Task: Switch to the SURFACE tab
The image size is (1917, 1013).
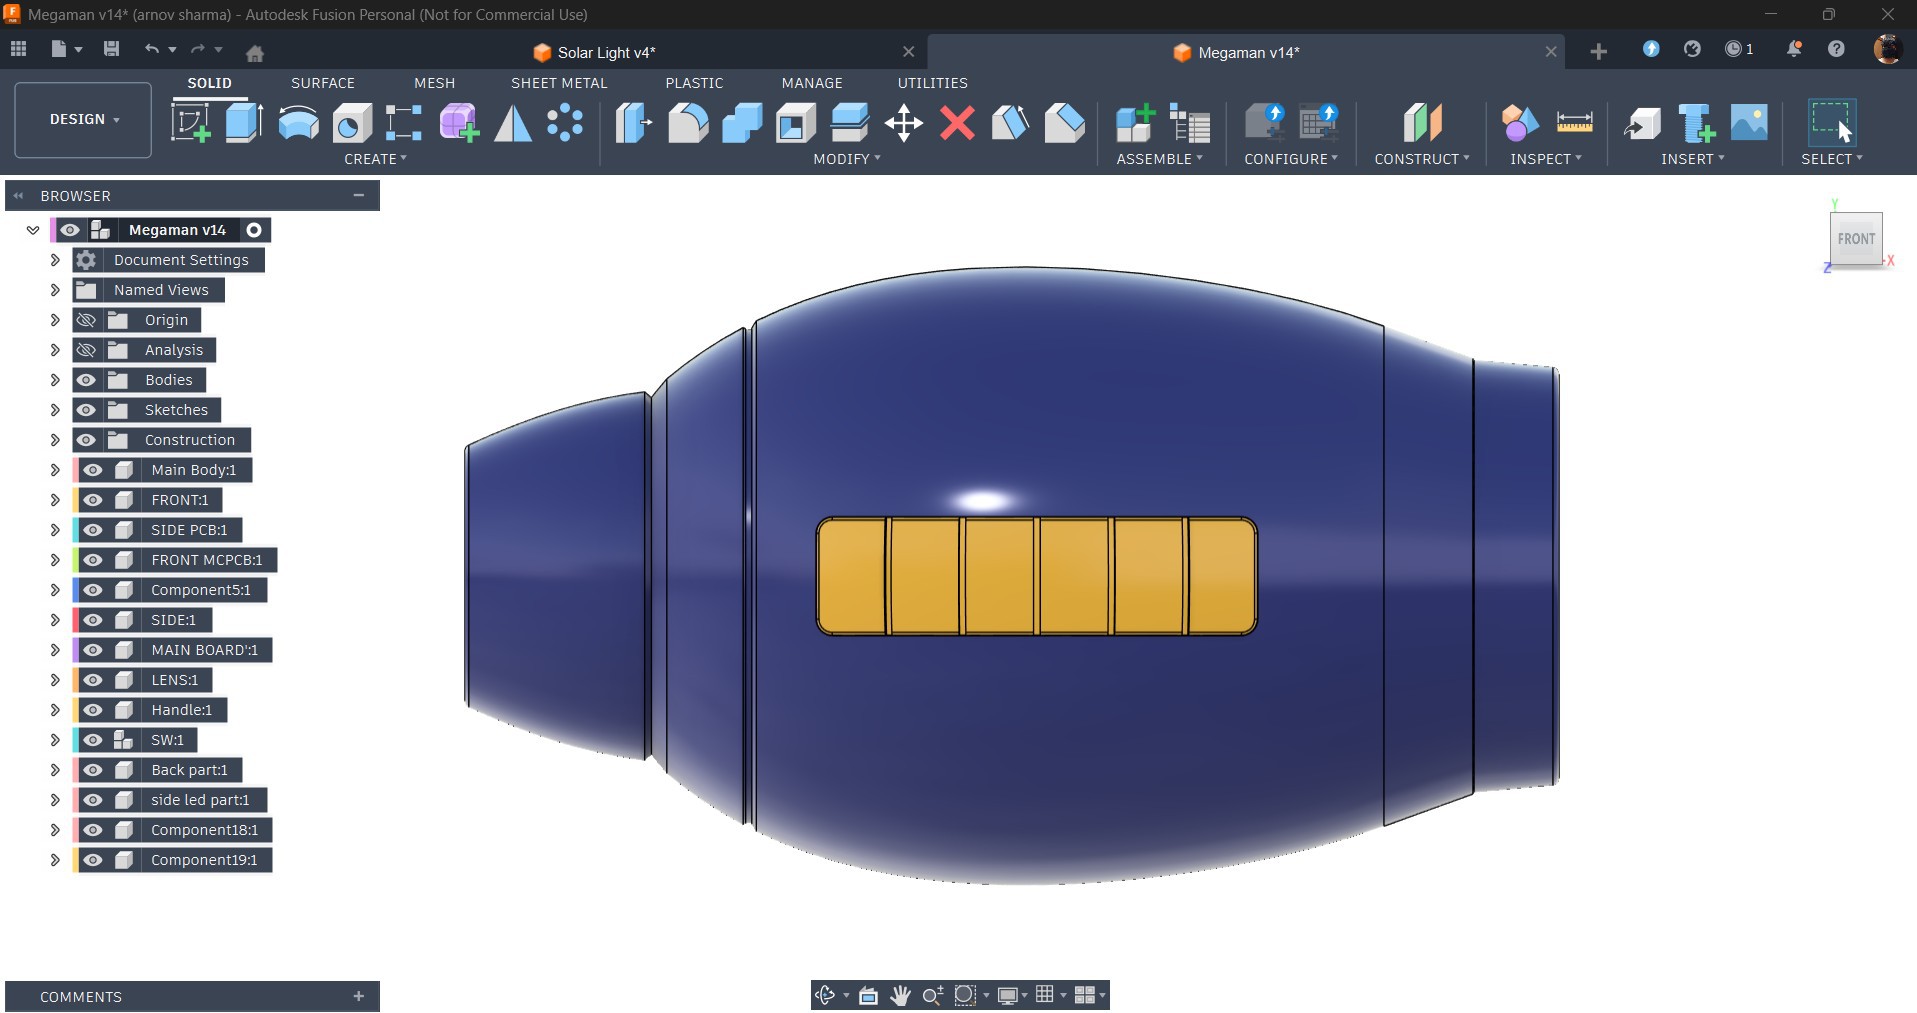Action: pos(322,83)
